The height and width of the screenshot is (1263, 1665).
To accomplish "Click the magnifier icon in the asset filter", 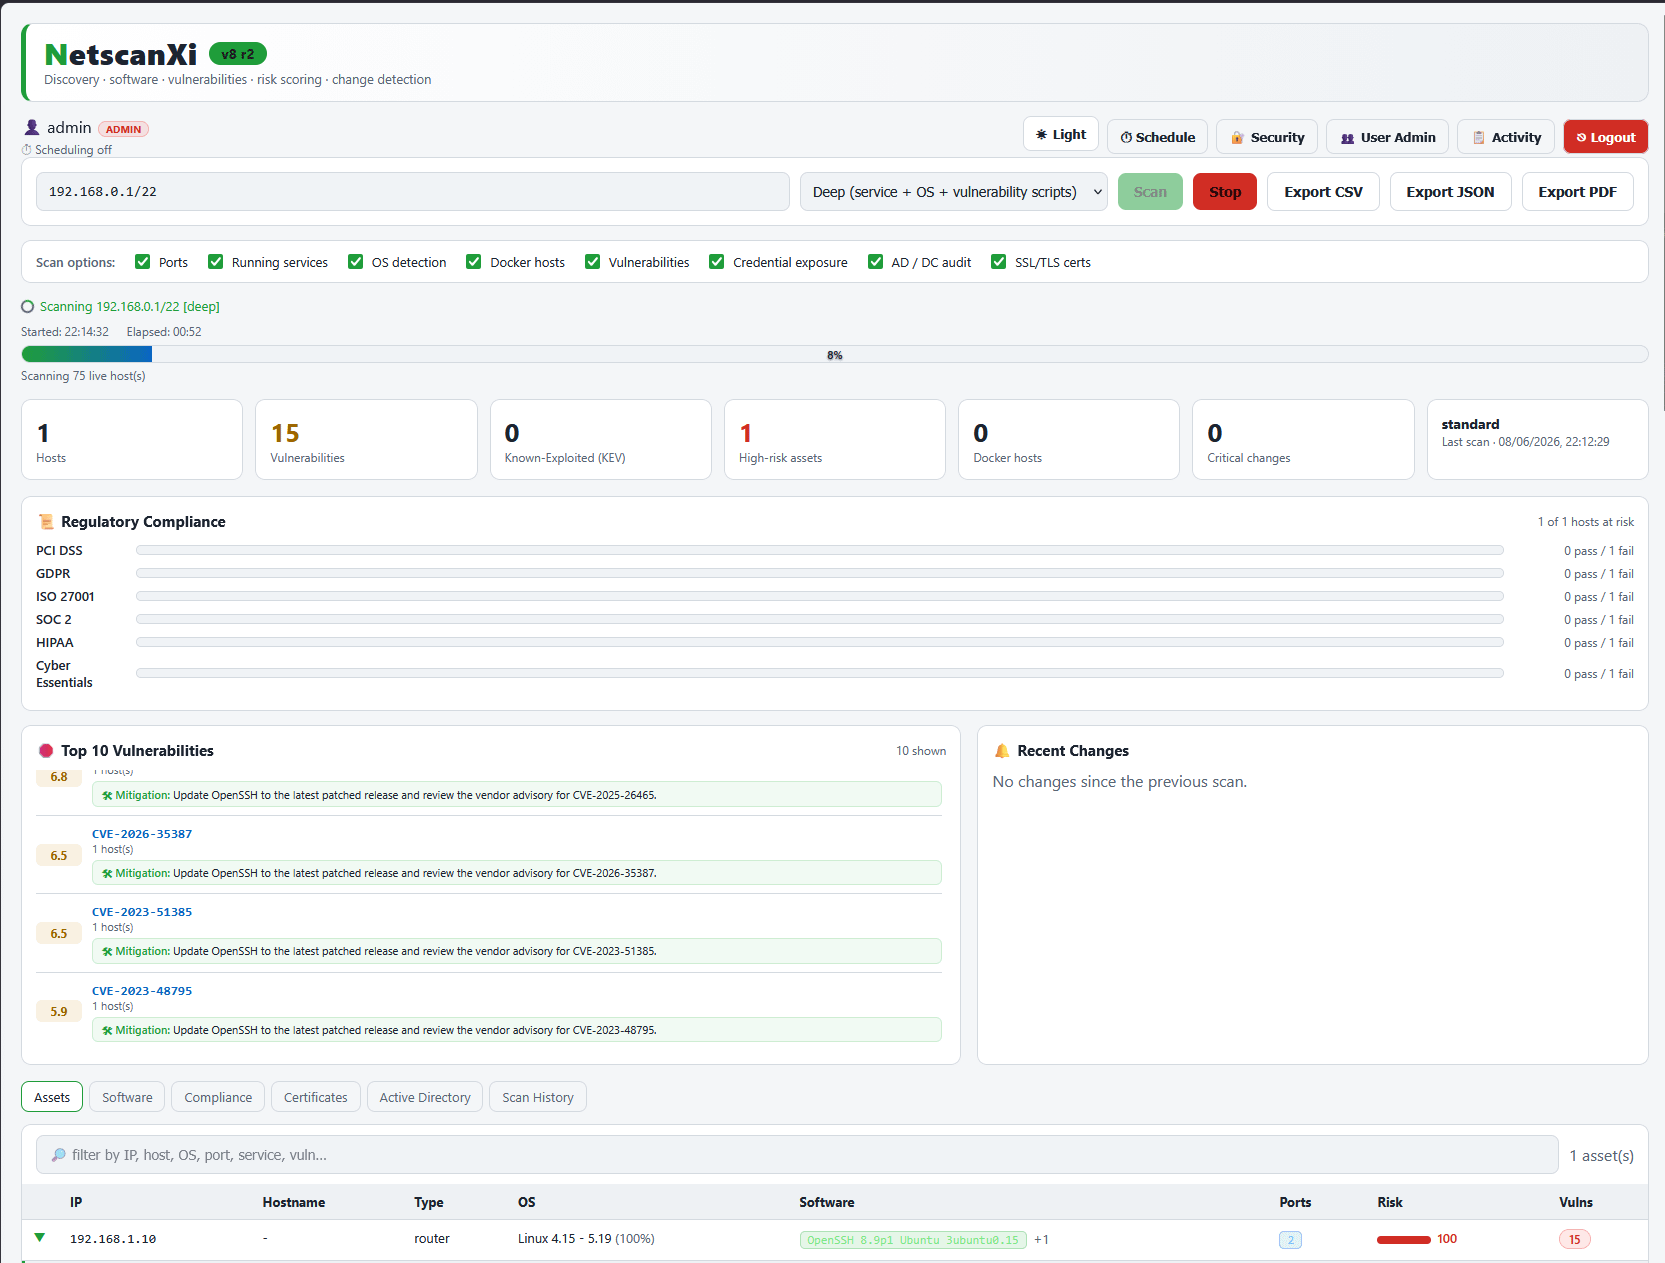I will pyautogui.click(x=59, y=1155).
